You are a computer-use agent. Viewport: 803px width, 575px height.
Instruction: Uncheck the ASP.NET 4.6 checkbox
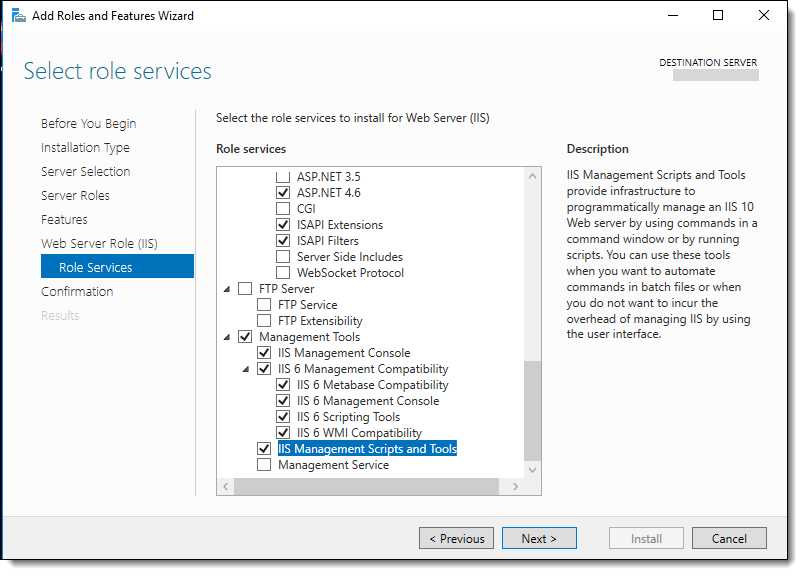tap(283, 193)
